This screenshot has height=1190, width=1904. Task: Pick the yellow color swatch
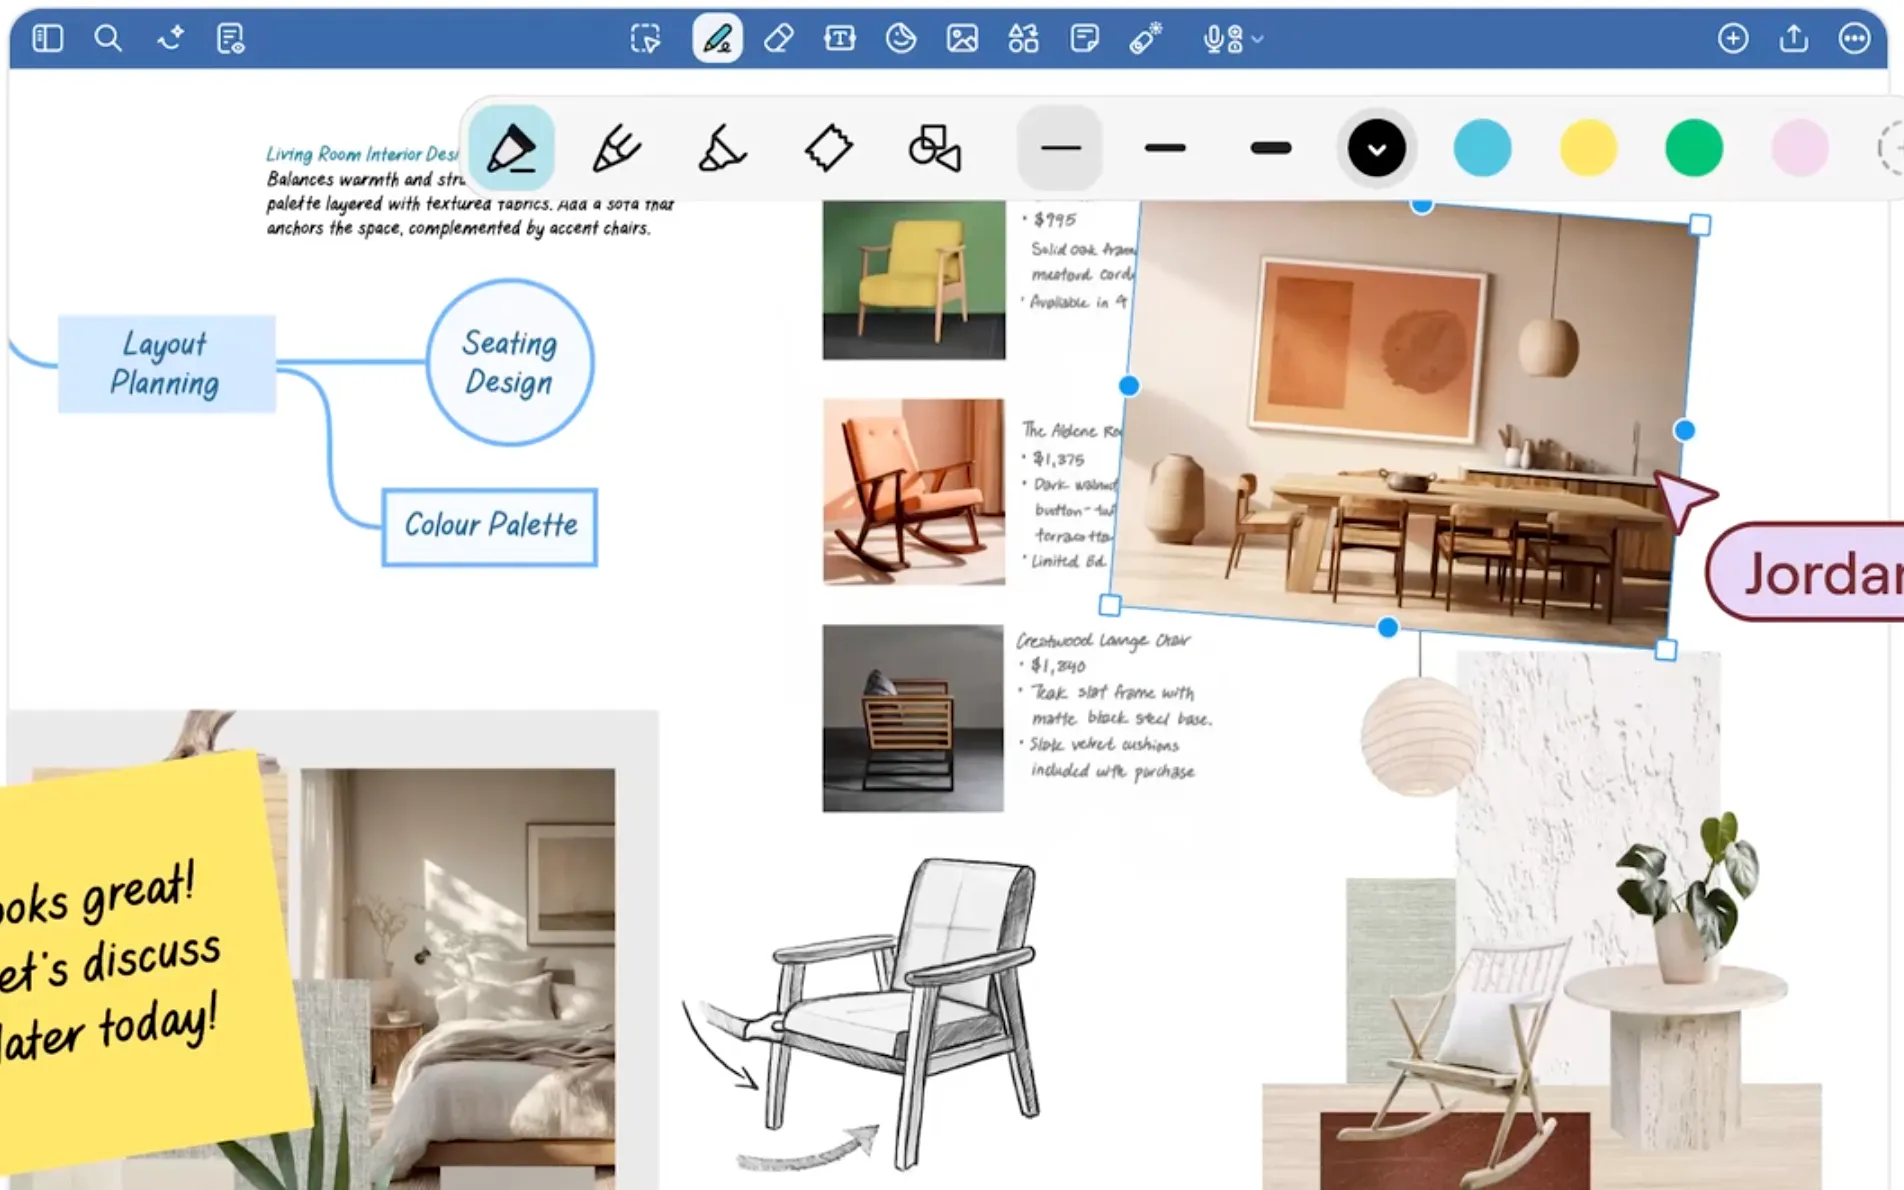click(1588, 149)
